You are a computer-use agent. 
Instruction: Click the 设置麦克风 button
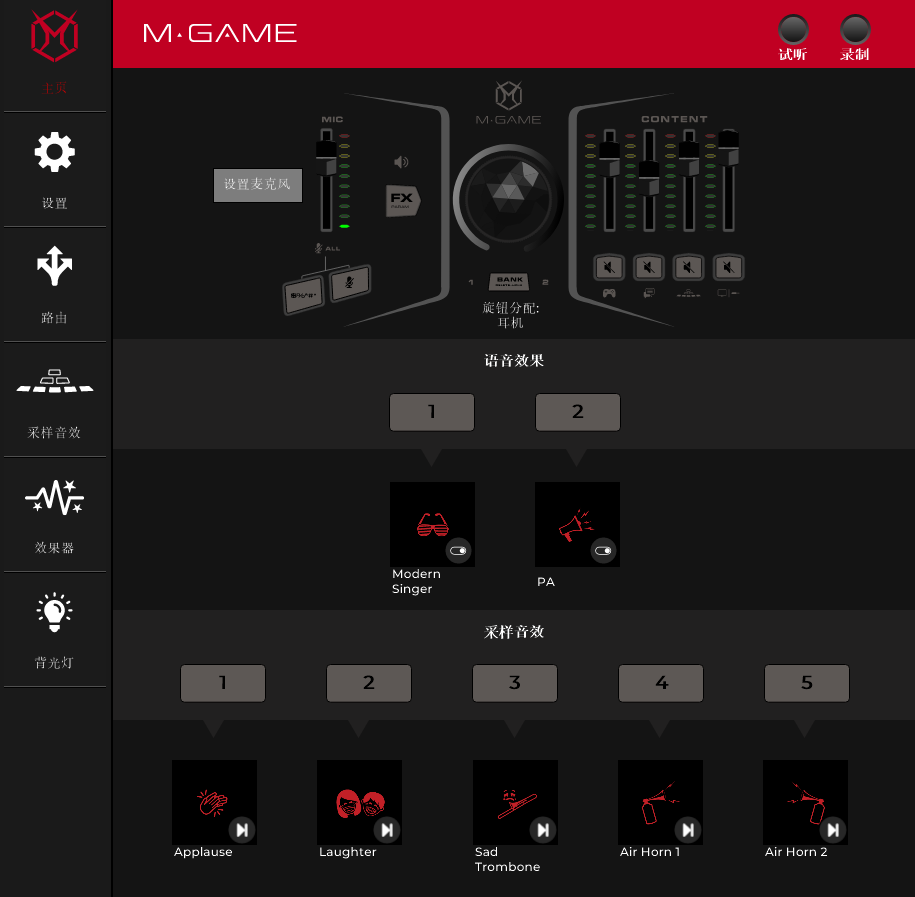coord(257,185)
